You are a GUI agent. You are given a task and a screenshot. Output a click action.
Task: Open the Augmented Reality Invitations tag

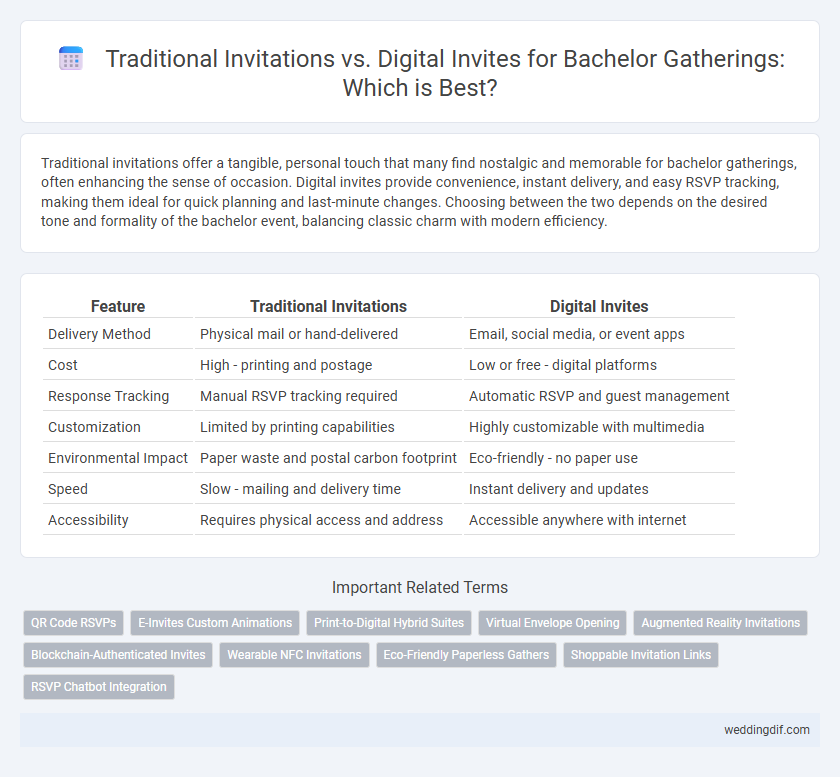click(721, 623)
